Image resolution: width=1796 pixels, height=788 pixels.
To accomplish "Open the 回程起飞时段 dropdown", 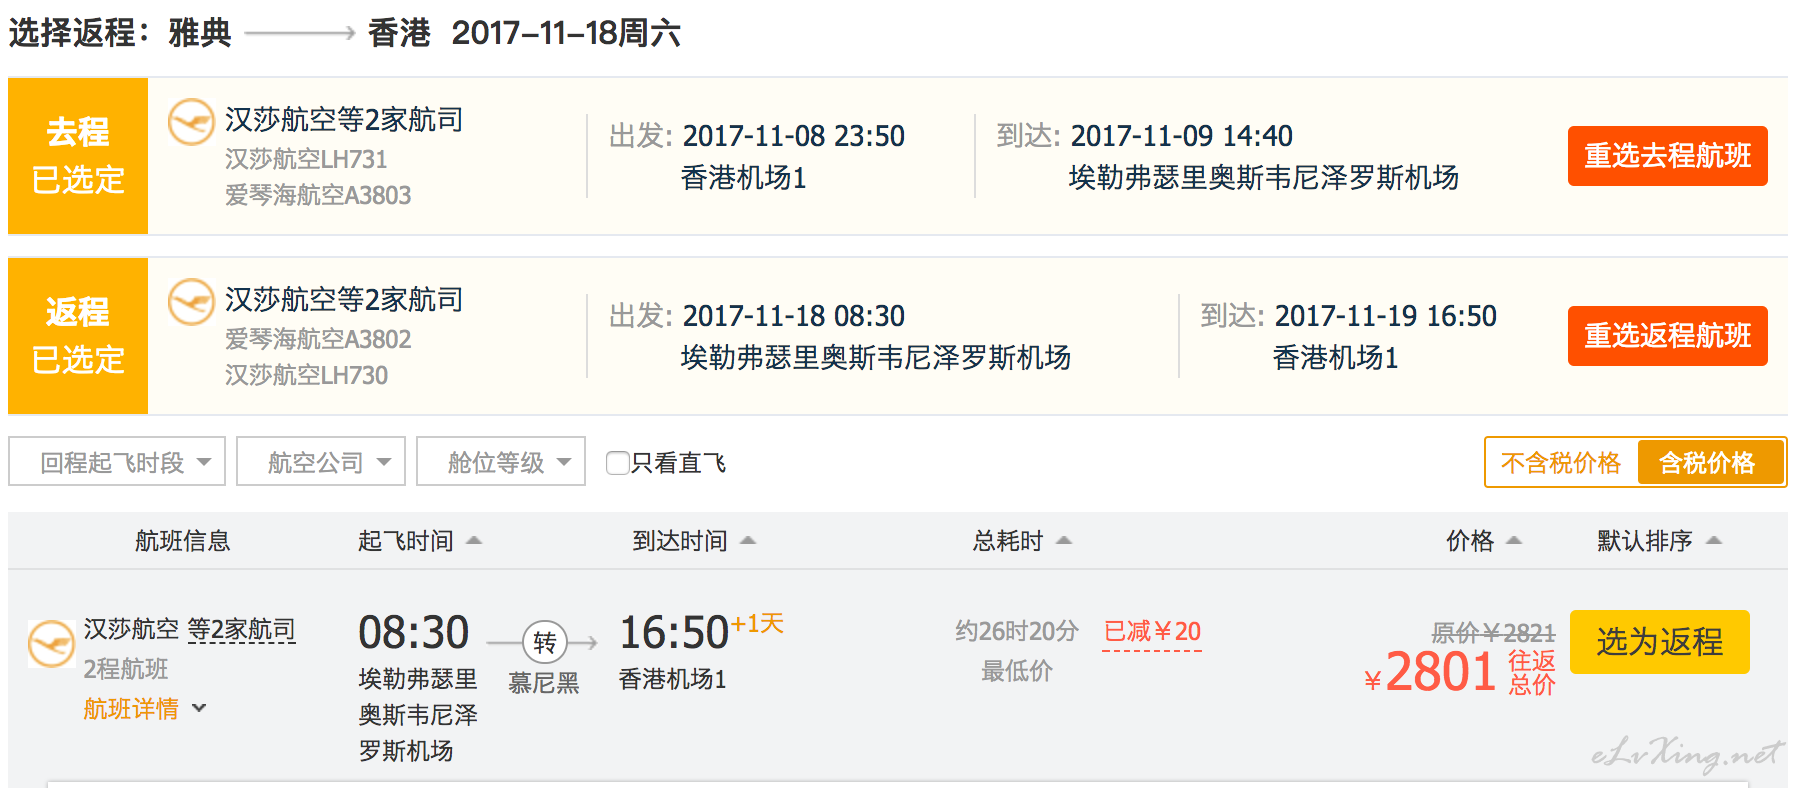I will tap(117, 461).
